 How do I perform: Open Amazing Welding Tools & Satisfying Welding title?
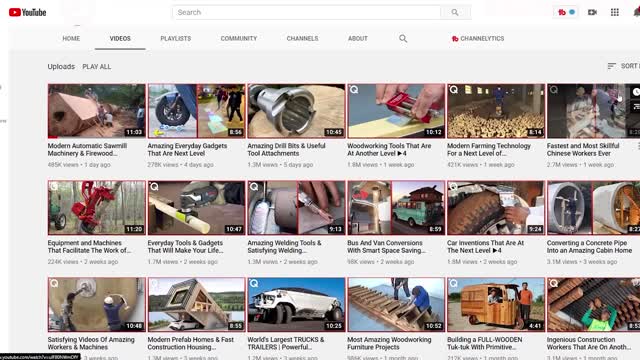284,247
